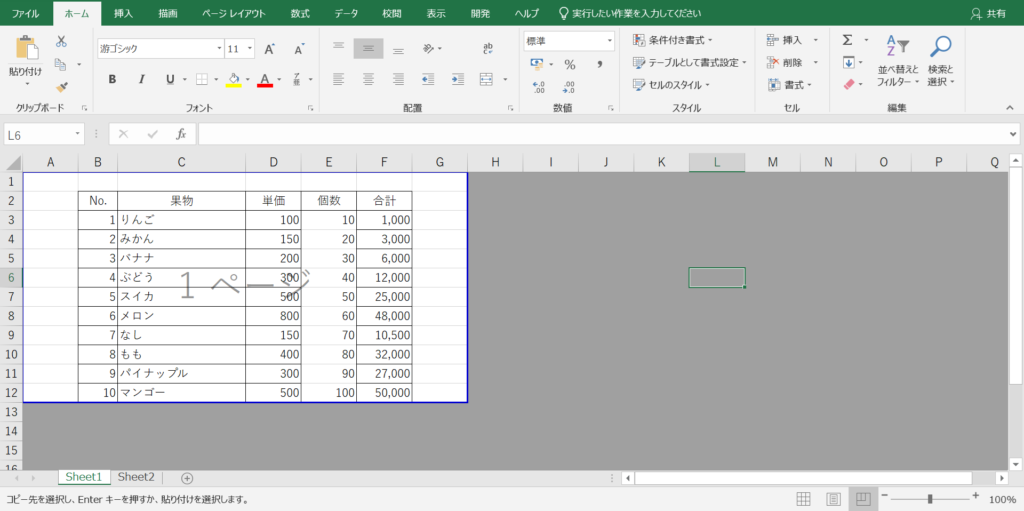Switch to Page Layout view icon
This screenshot has width=1024, height=511.
(833, 499)
